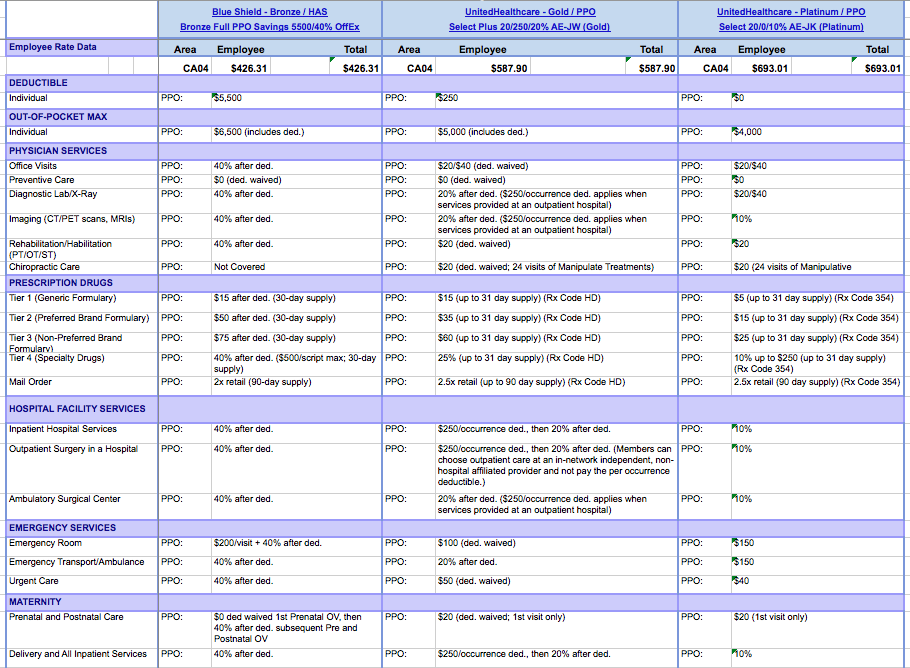Select the $40 Urgent Care Platinum cell
The width and height of the screenshot is (910, 668).
(x=817, y=584)
